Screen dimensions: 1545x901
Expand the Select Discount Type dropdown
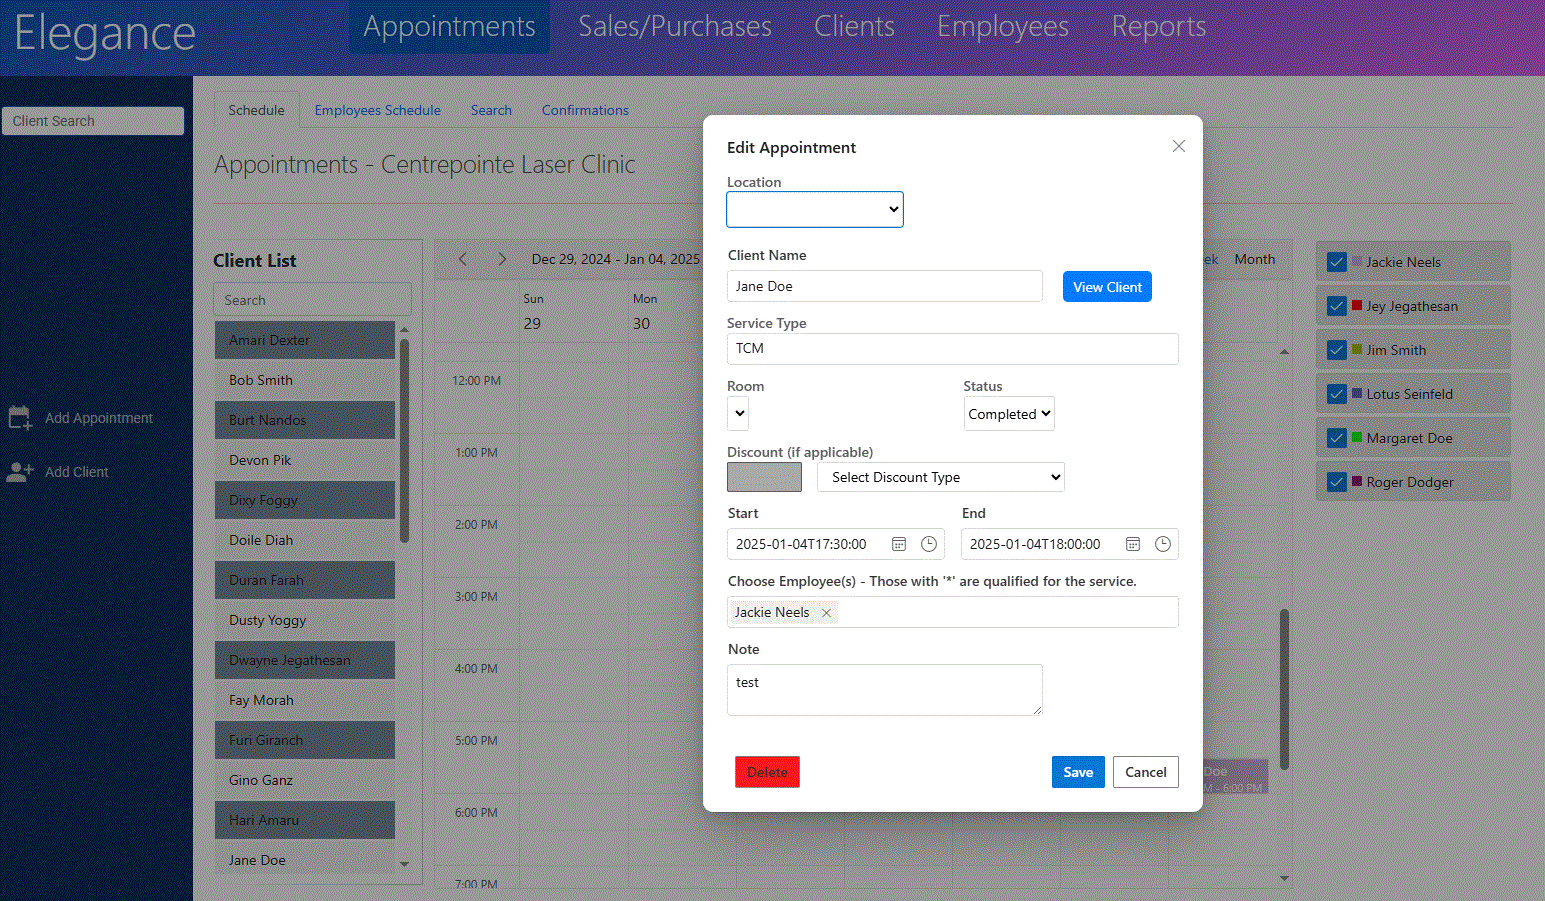[x=941, y=477]
